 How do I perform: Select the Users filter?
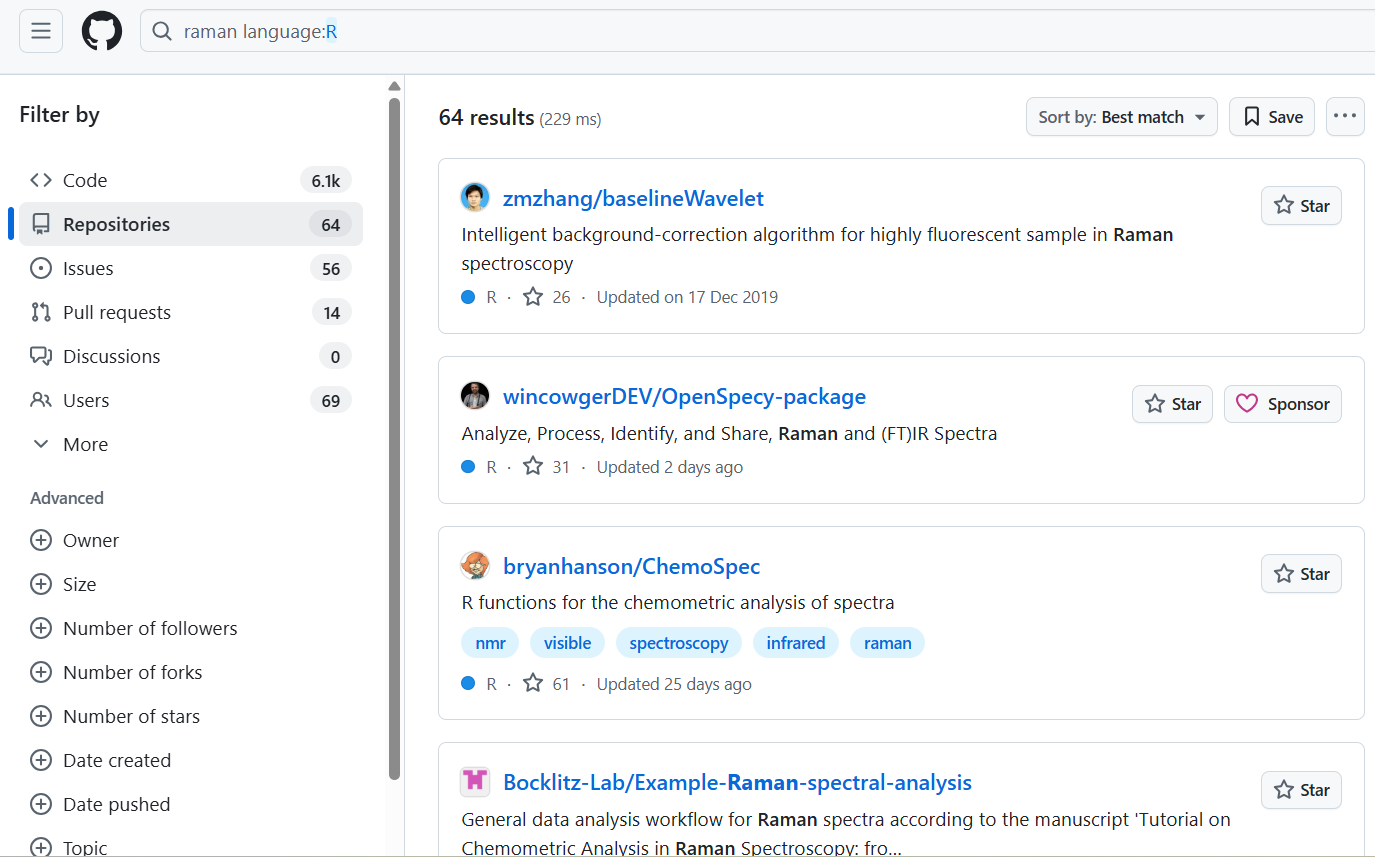click(x=191, y=400)
